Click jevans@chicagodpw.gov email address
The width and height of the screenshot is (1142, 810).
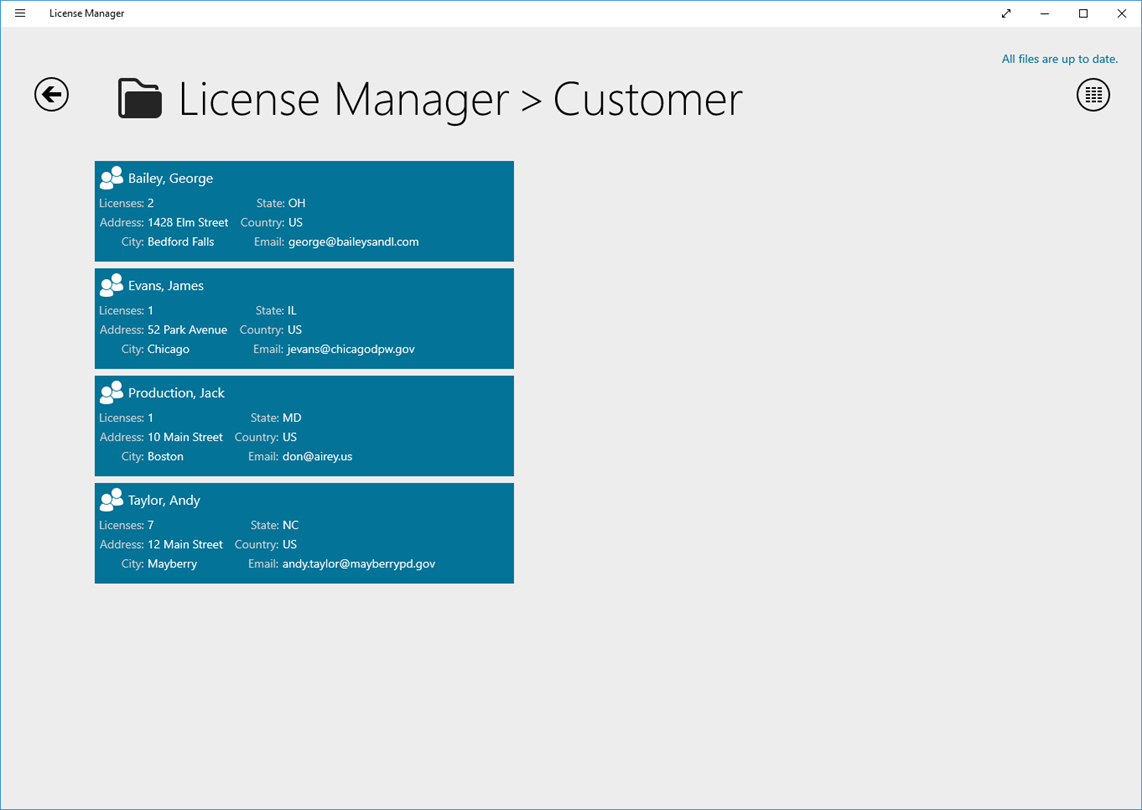tap(351, 349)
